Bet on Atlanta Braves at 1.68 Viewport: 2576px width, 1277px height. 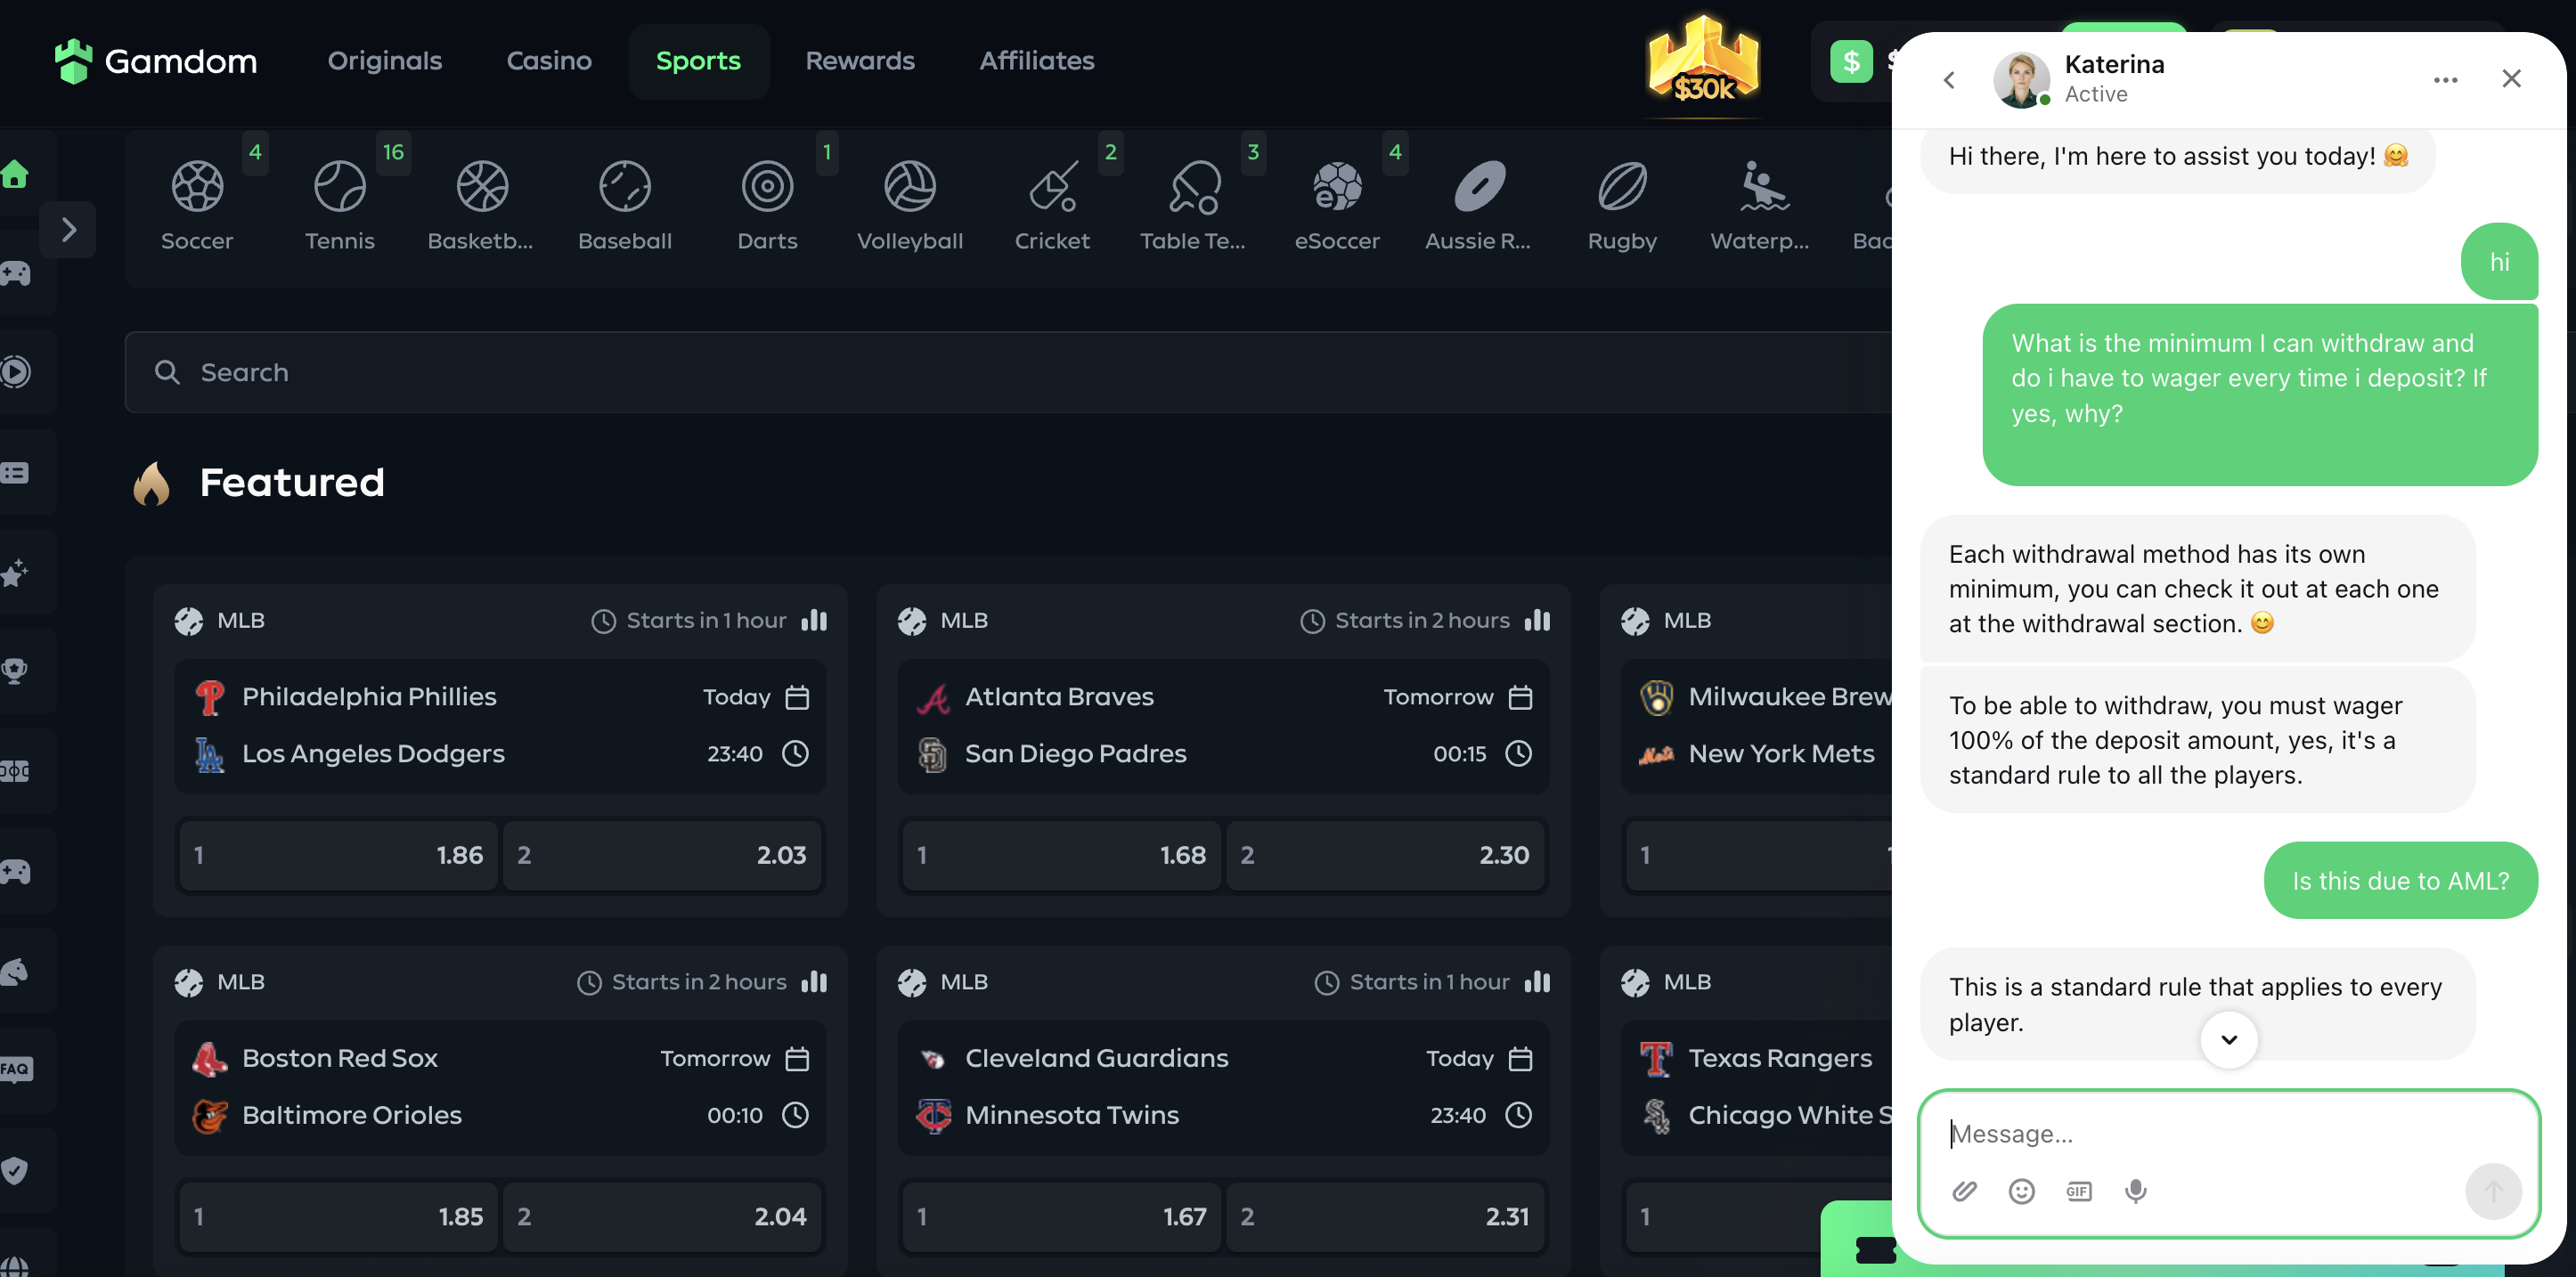click(x=1061, y=855)
